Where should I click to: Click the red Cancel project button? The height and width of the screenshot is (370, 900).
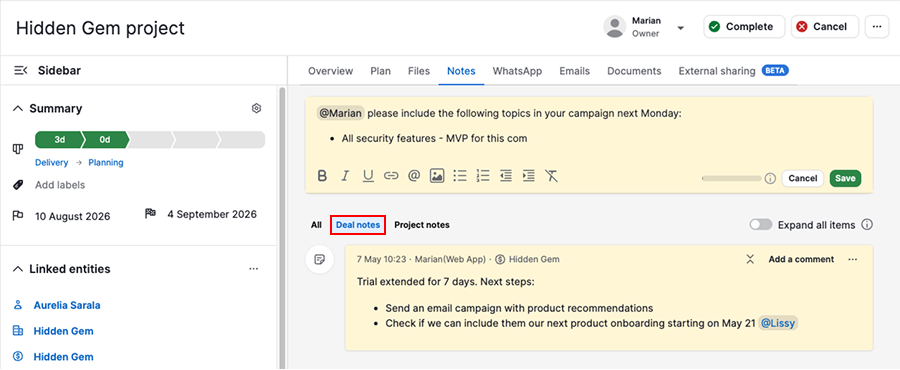click(x=825, y=27)
